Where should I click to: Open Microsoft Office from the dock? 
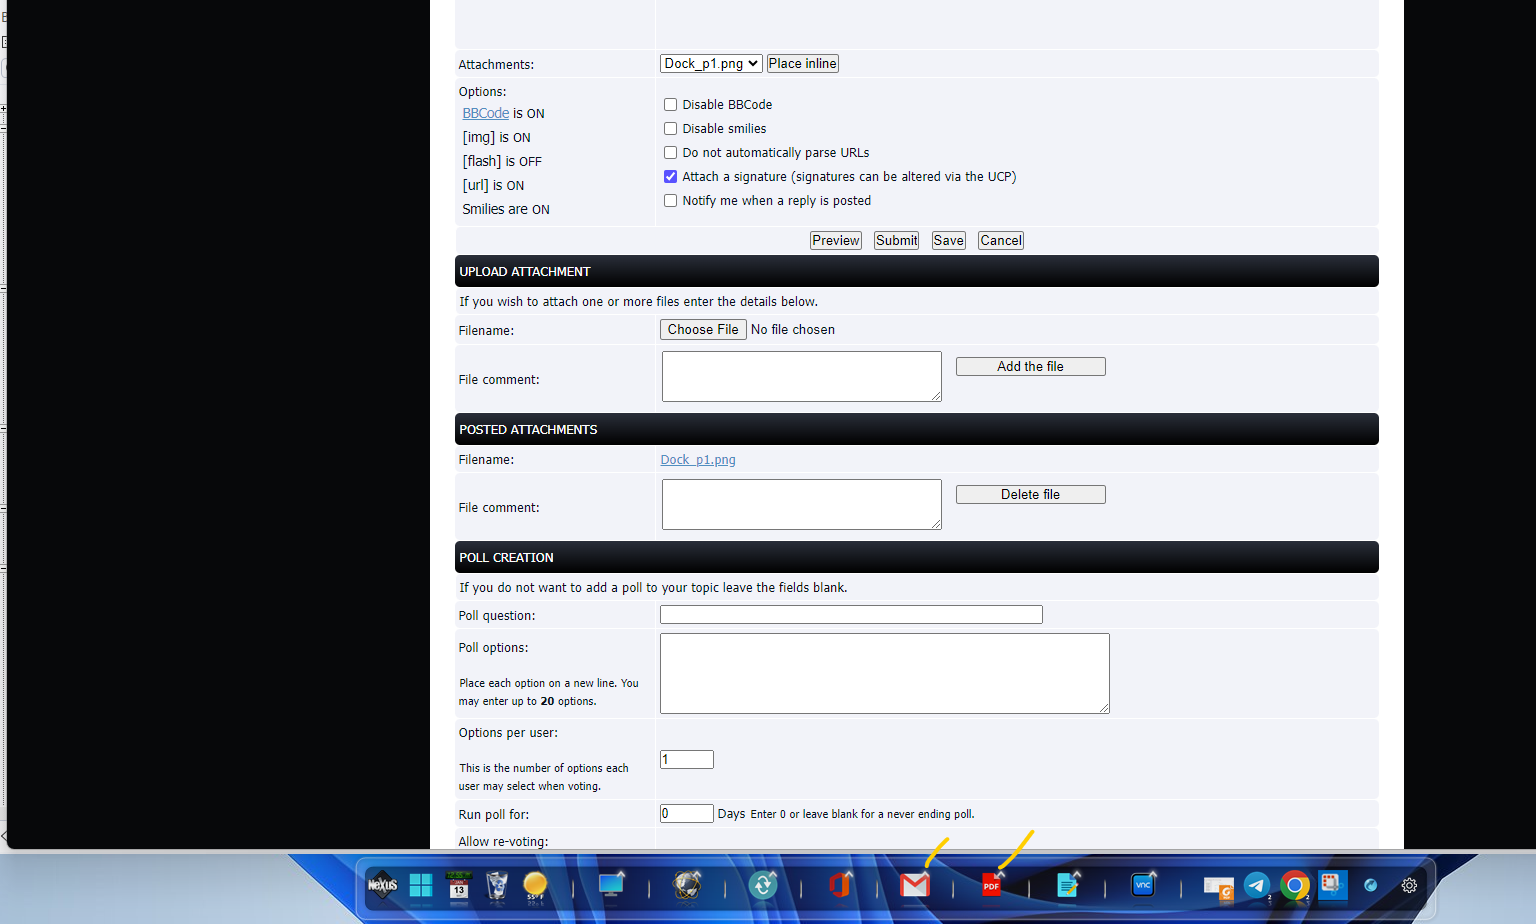point(839,885)
